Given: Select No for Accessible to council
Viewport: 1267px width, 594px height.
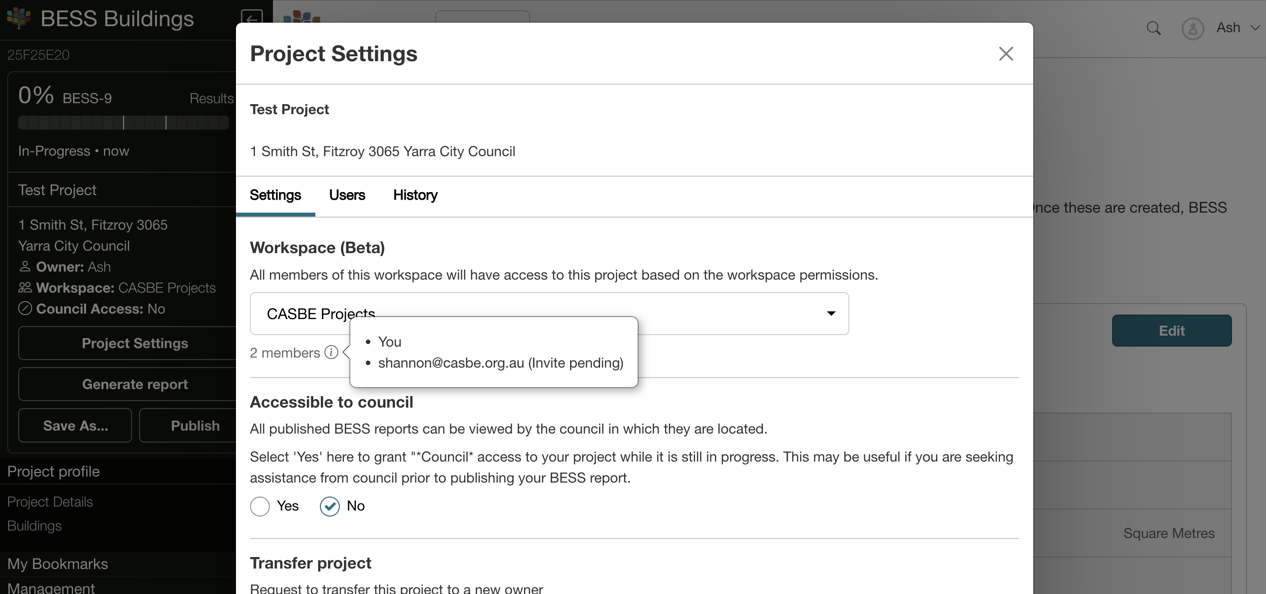Looking at the screenshot, I should point(330,507).
